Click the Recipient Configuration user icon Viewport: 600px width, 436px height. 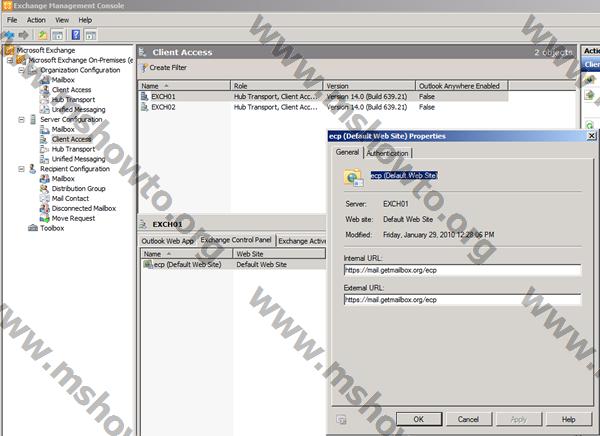pos(33,169)
